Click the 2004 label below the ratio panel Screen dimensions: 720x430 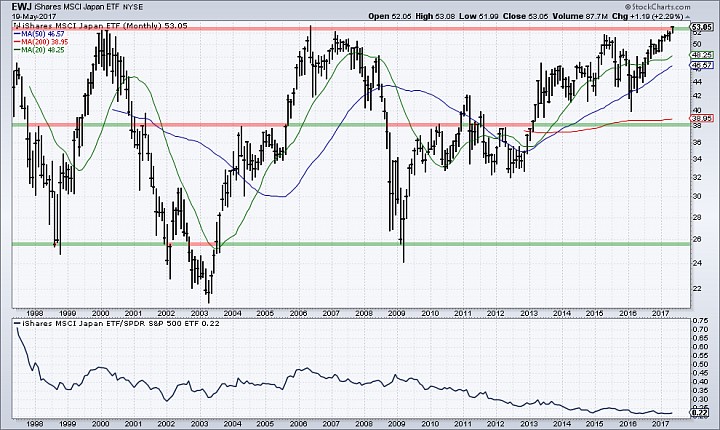[x=232, y=424]
